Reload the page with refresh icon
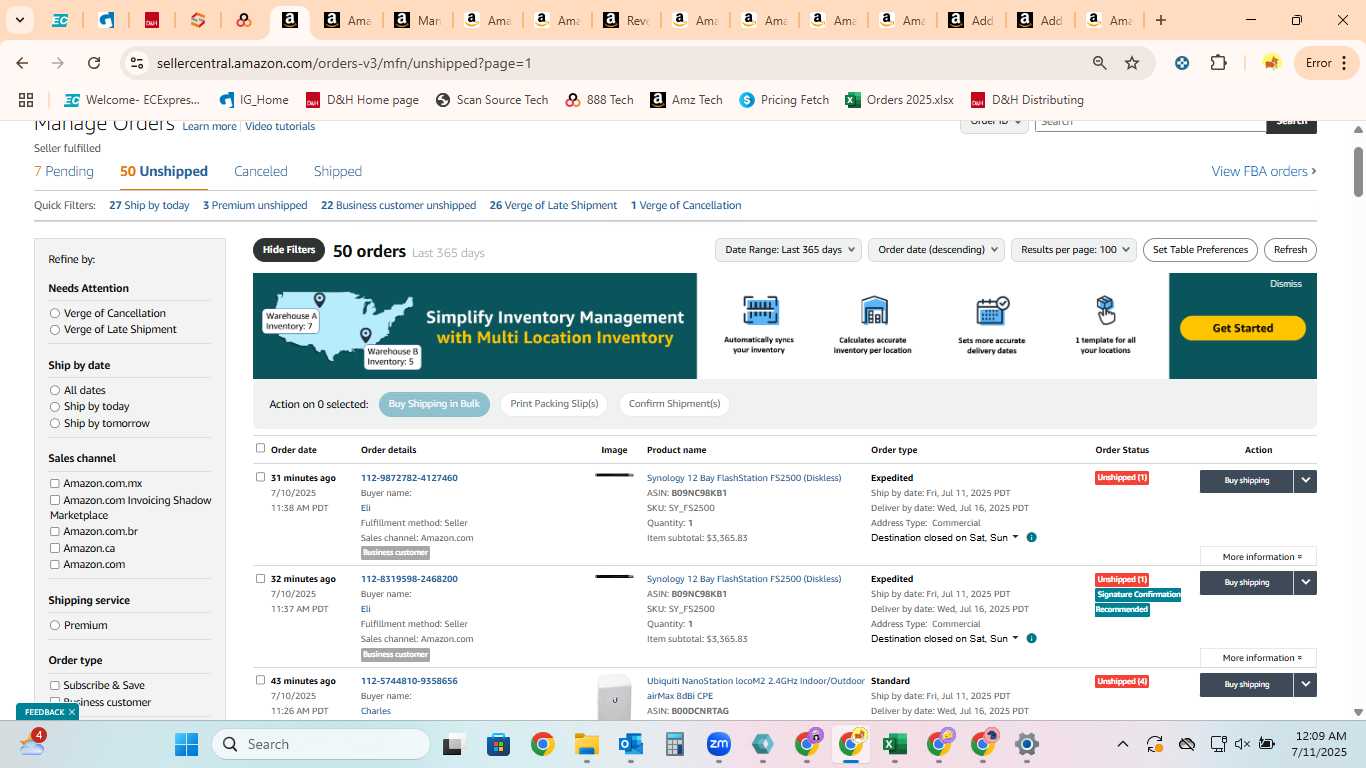The image size is (1366, 768). [94, 63]
